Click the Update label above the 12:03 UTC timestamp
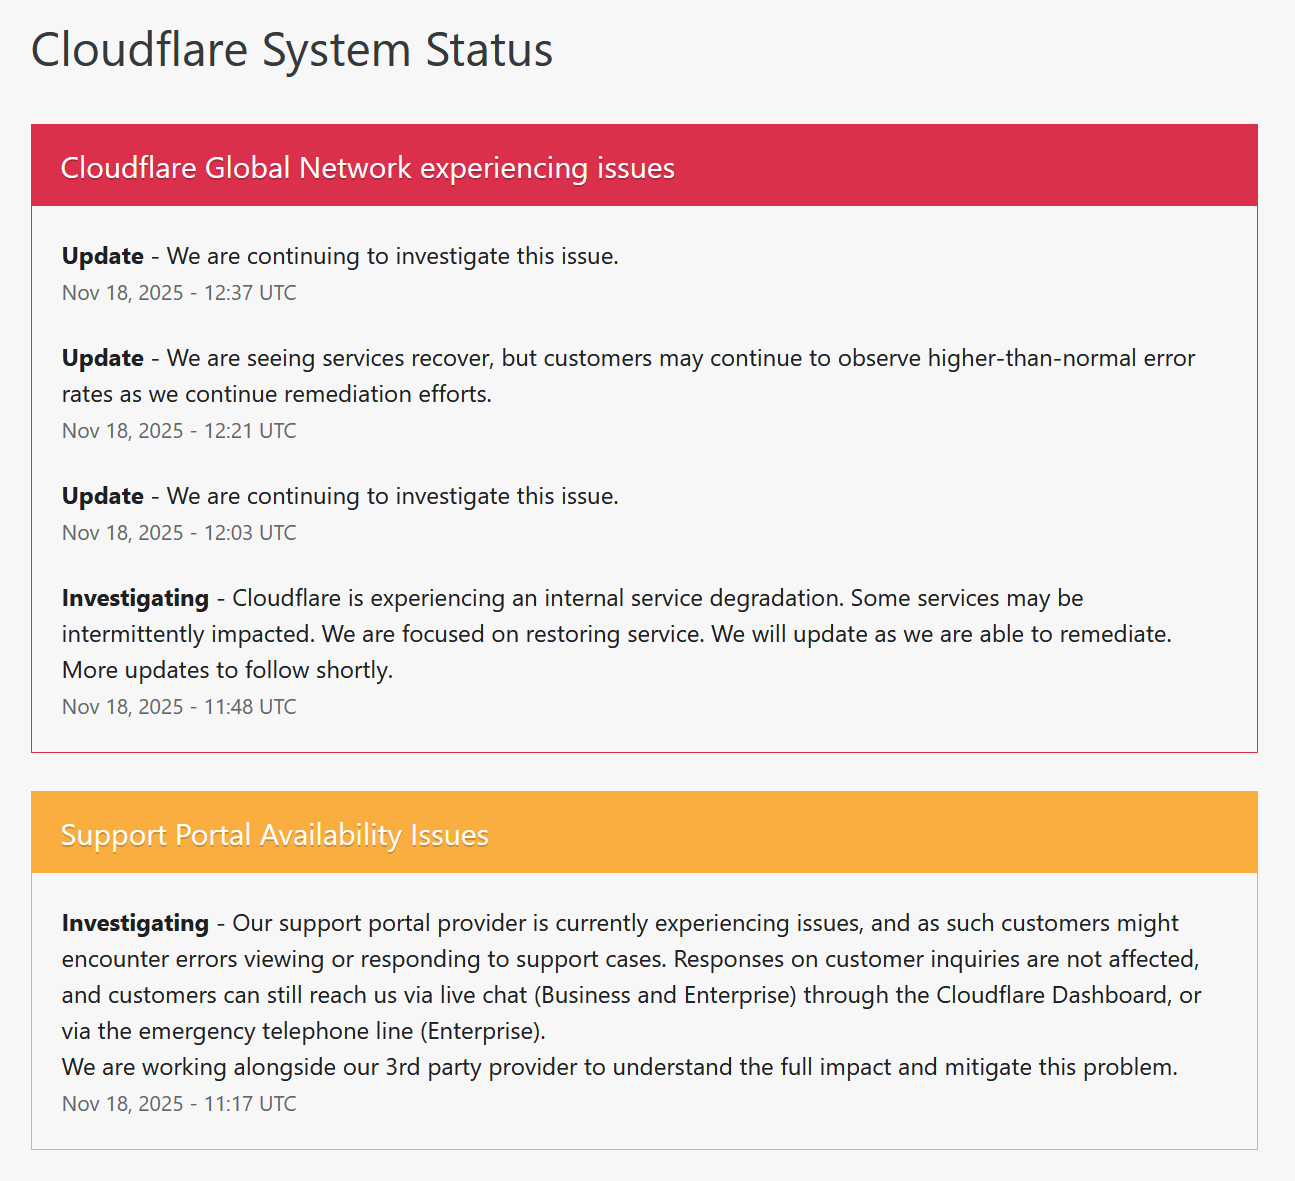This screenshot has height=1181, width=1295. (x=103, y=496)
